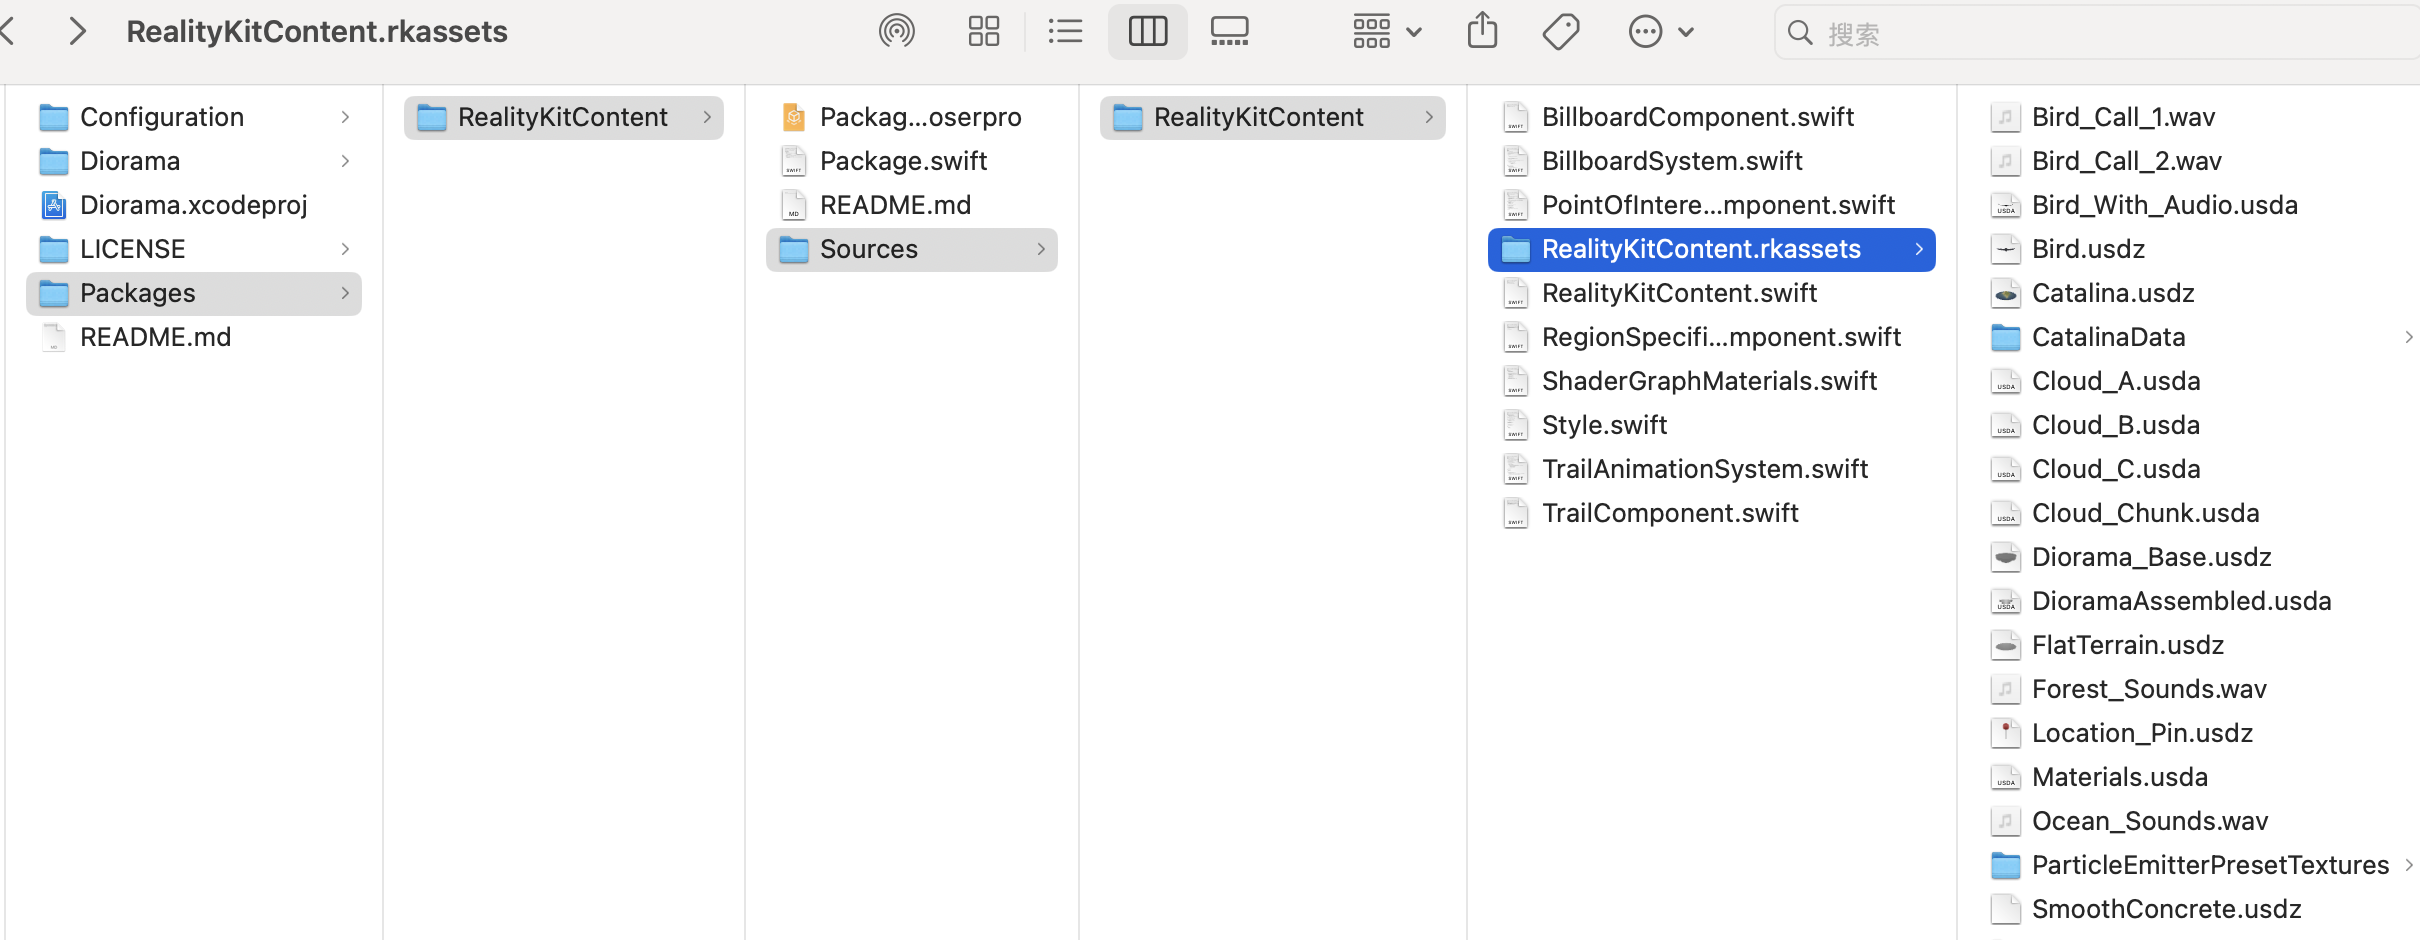Open the more actions ellipsis menu
This screenshot has height=940, width=2420.
coord(1660,32)
